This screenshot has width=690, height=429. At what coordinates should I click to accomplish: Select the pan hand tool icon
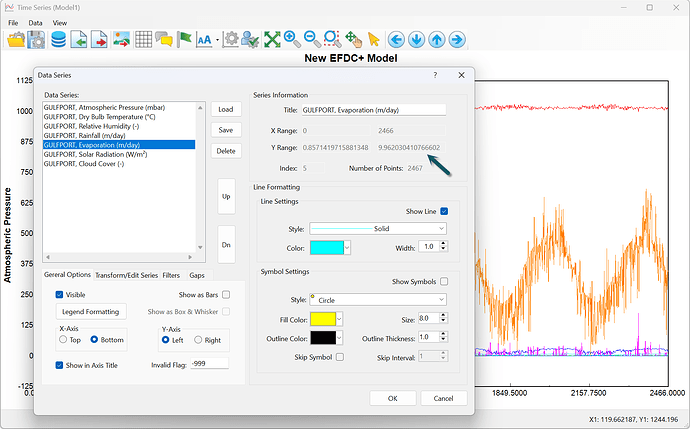[x=354, y=40]
